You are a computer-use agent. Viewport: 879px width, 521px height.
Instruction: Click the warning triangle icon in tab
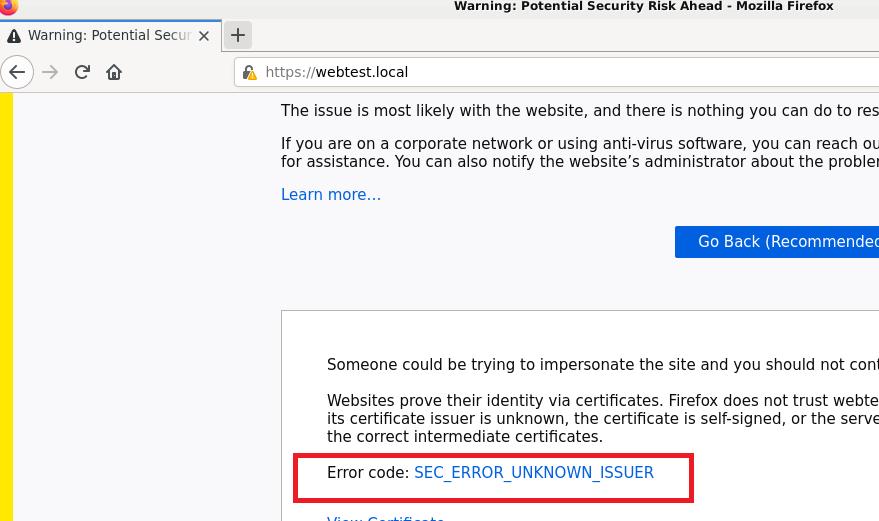point(14,36)
